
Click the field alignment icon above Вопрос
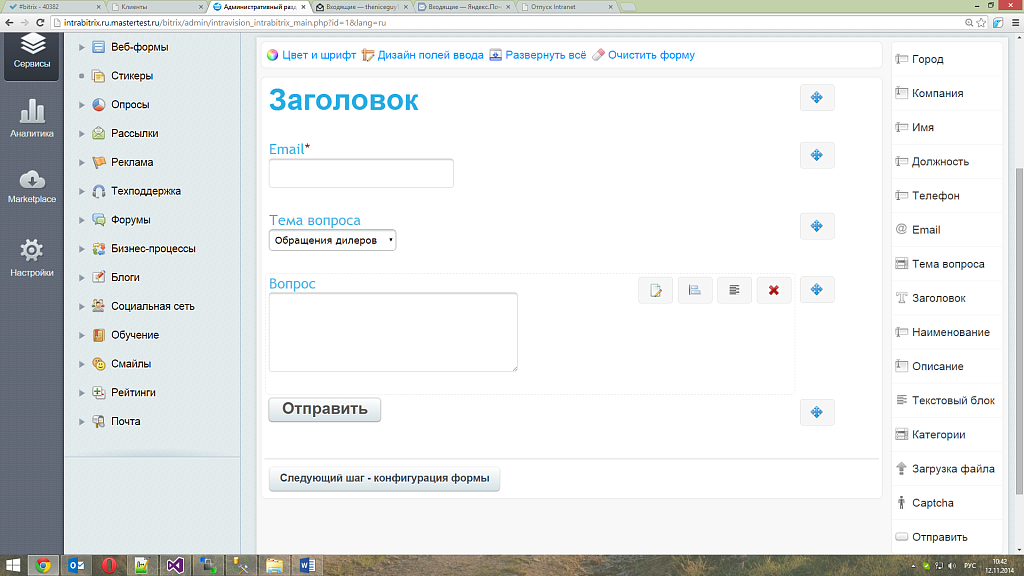click(734, 290)
